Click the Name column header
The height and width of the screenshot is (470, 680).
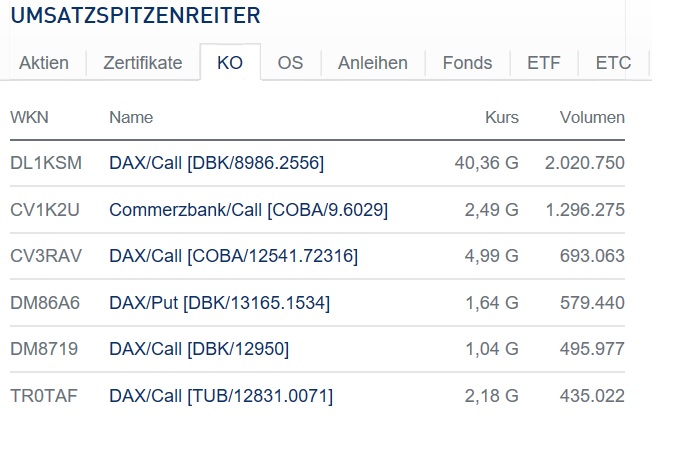(x=131, y=117)
